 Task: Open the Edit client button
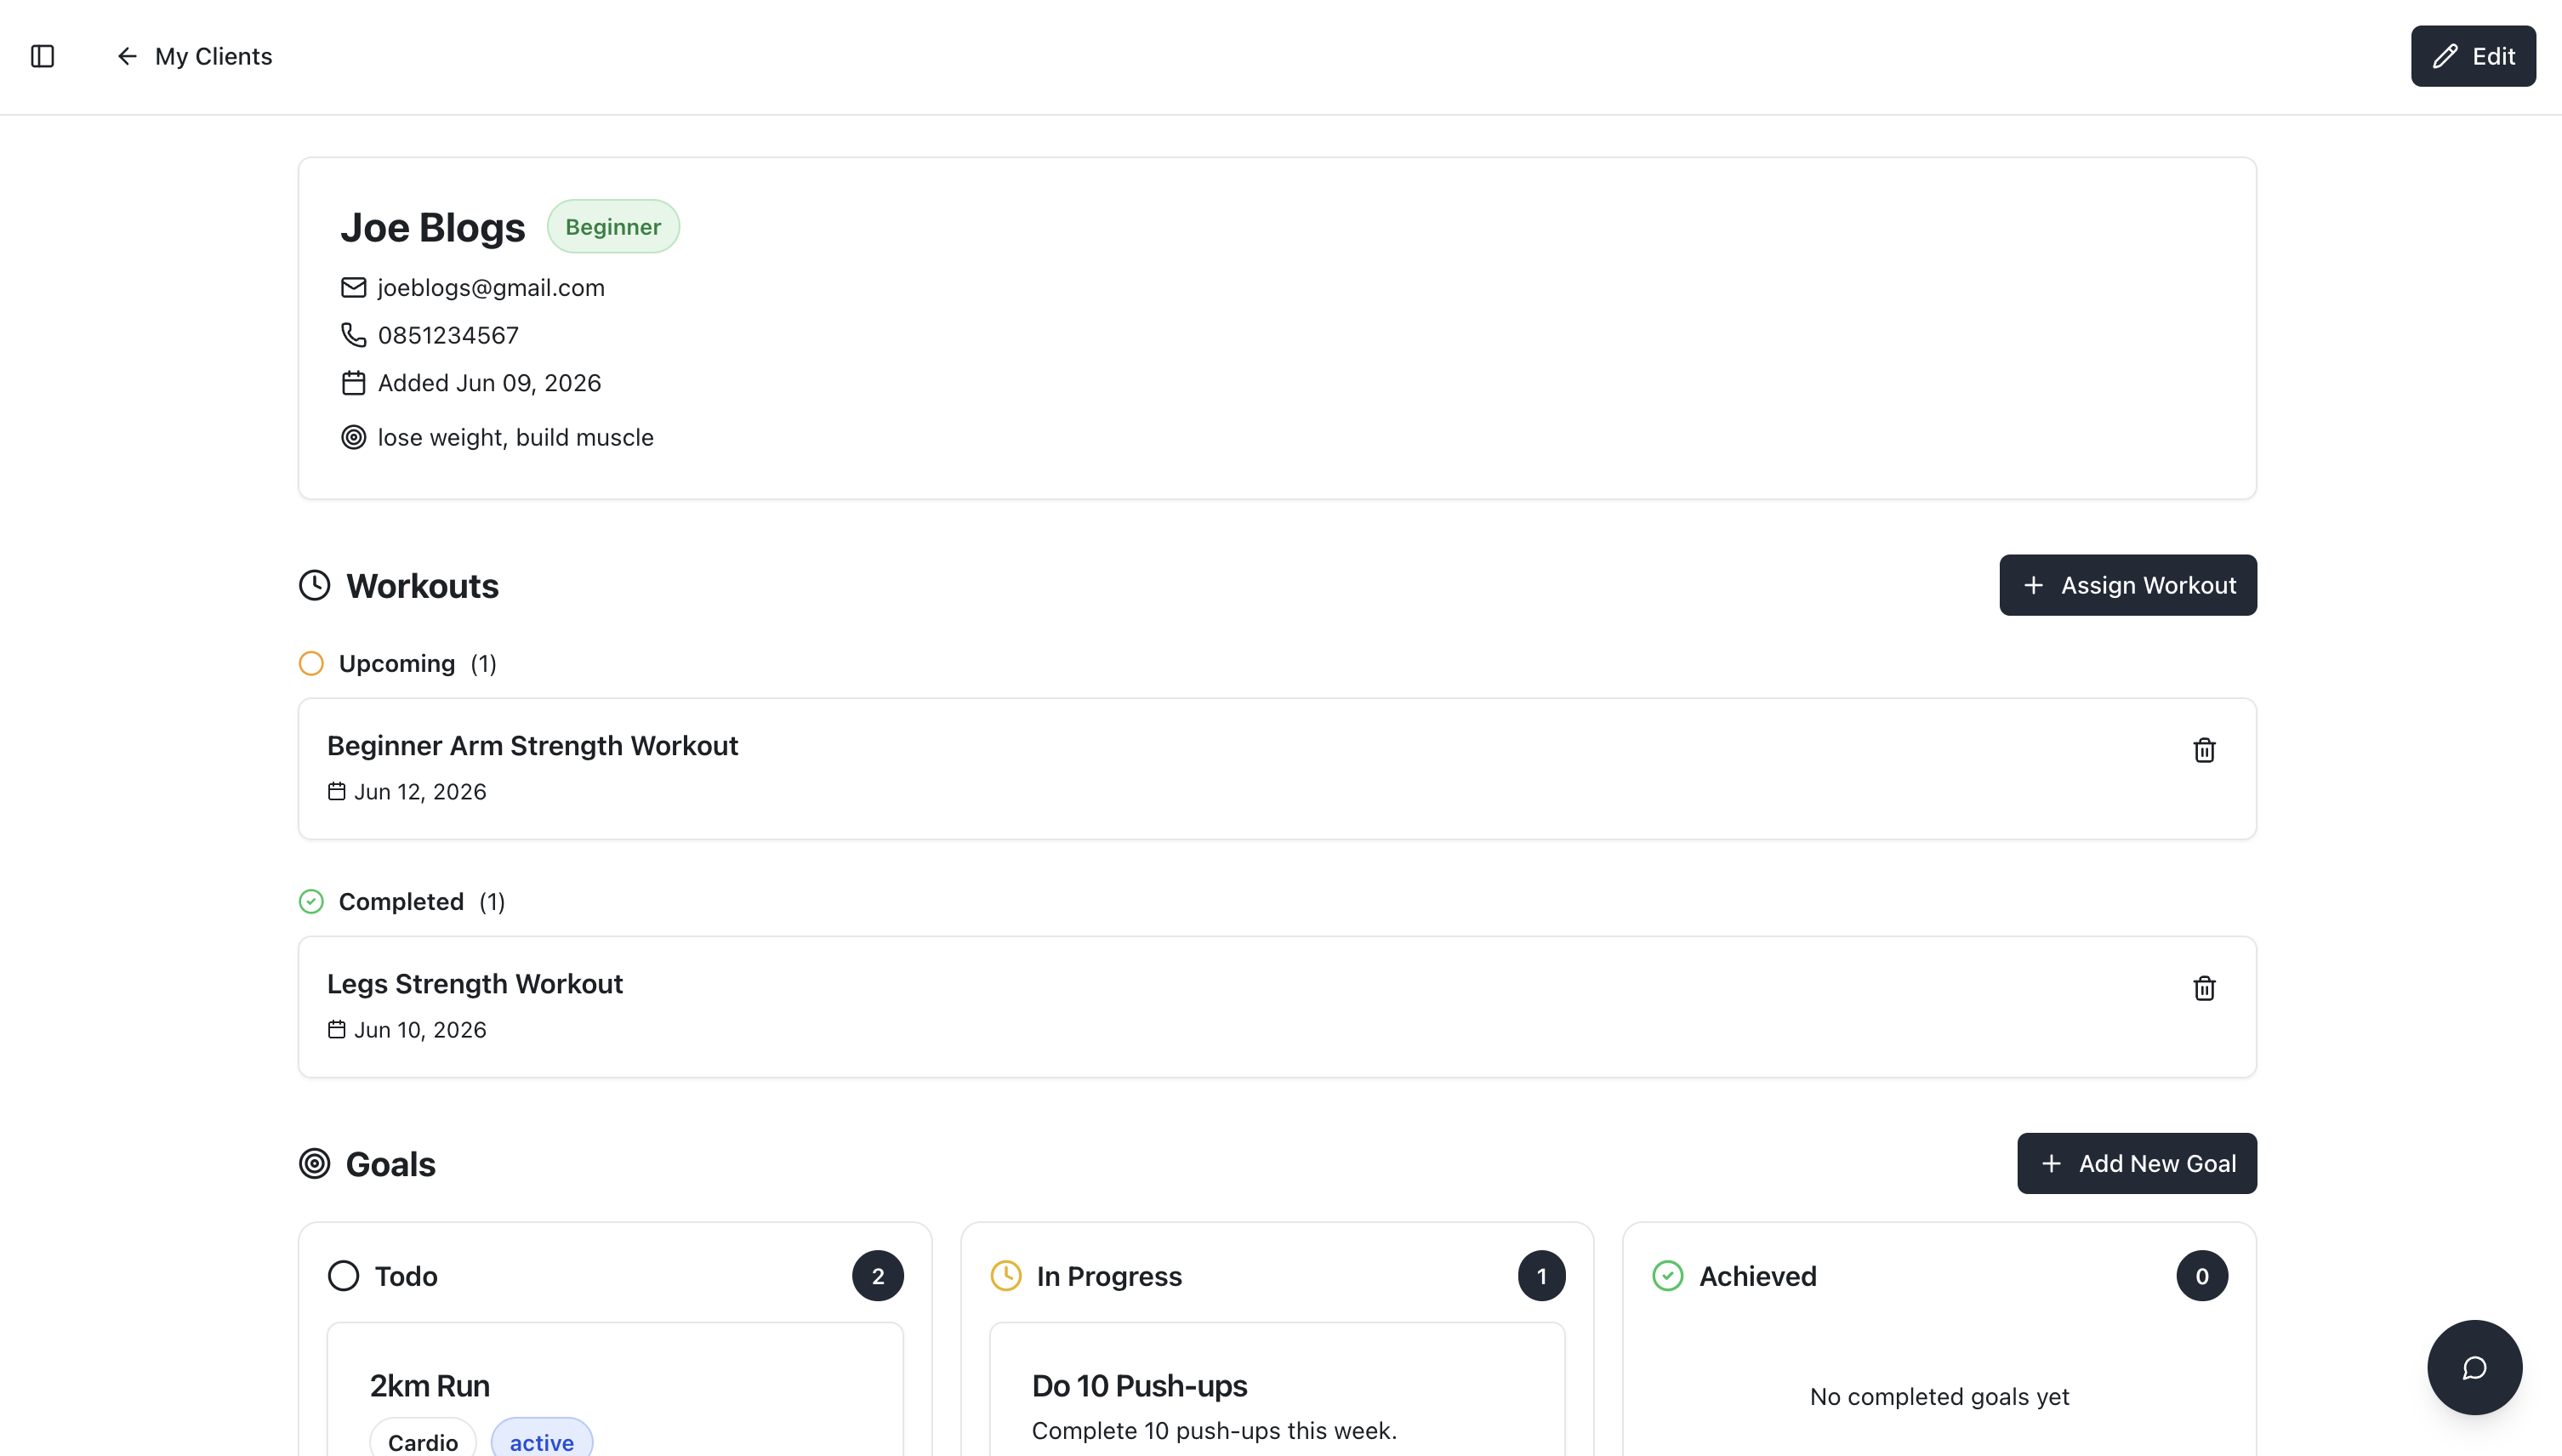(2472, 56)
